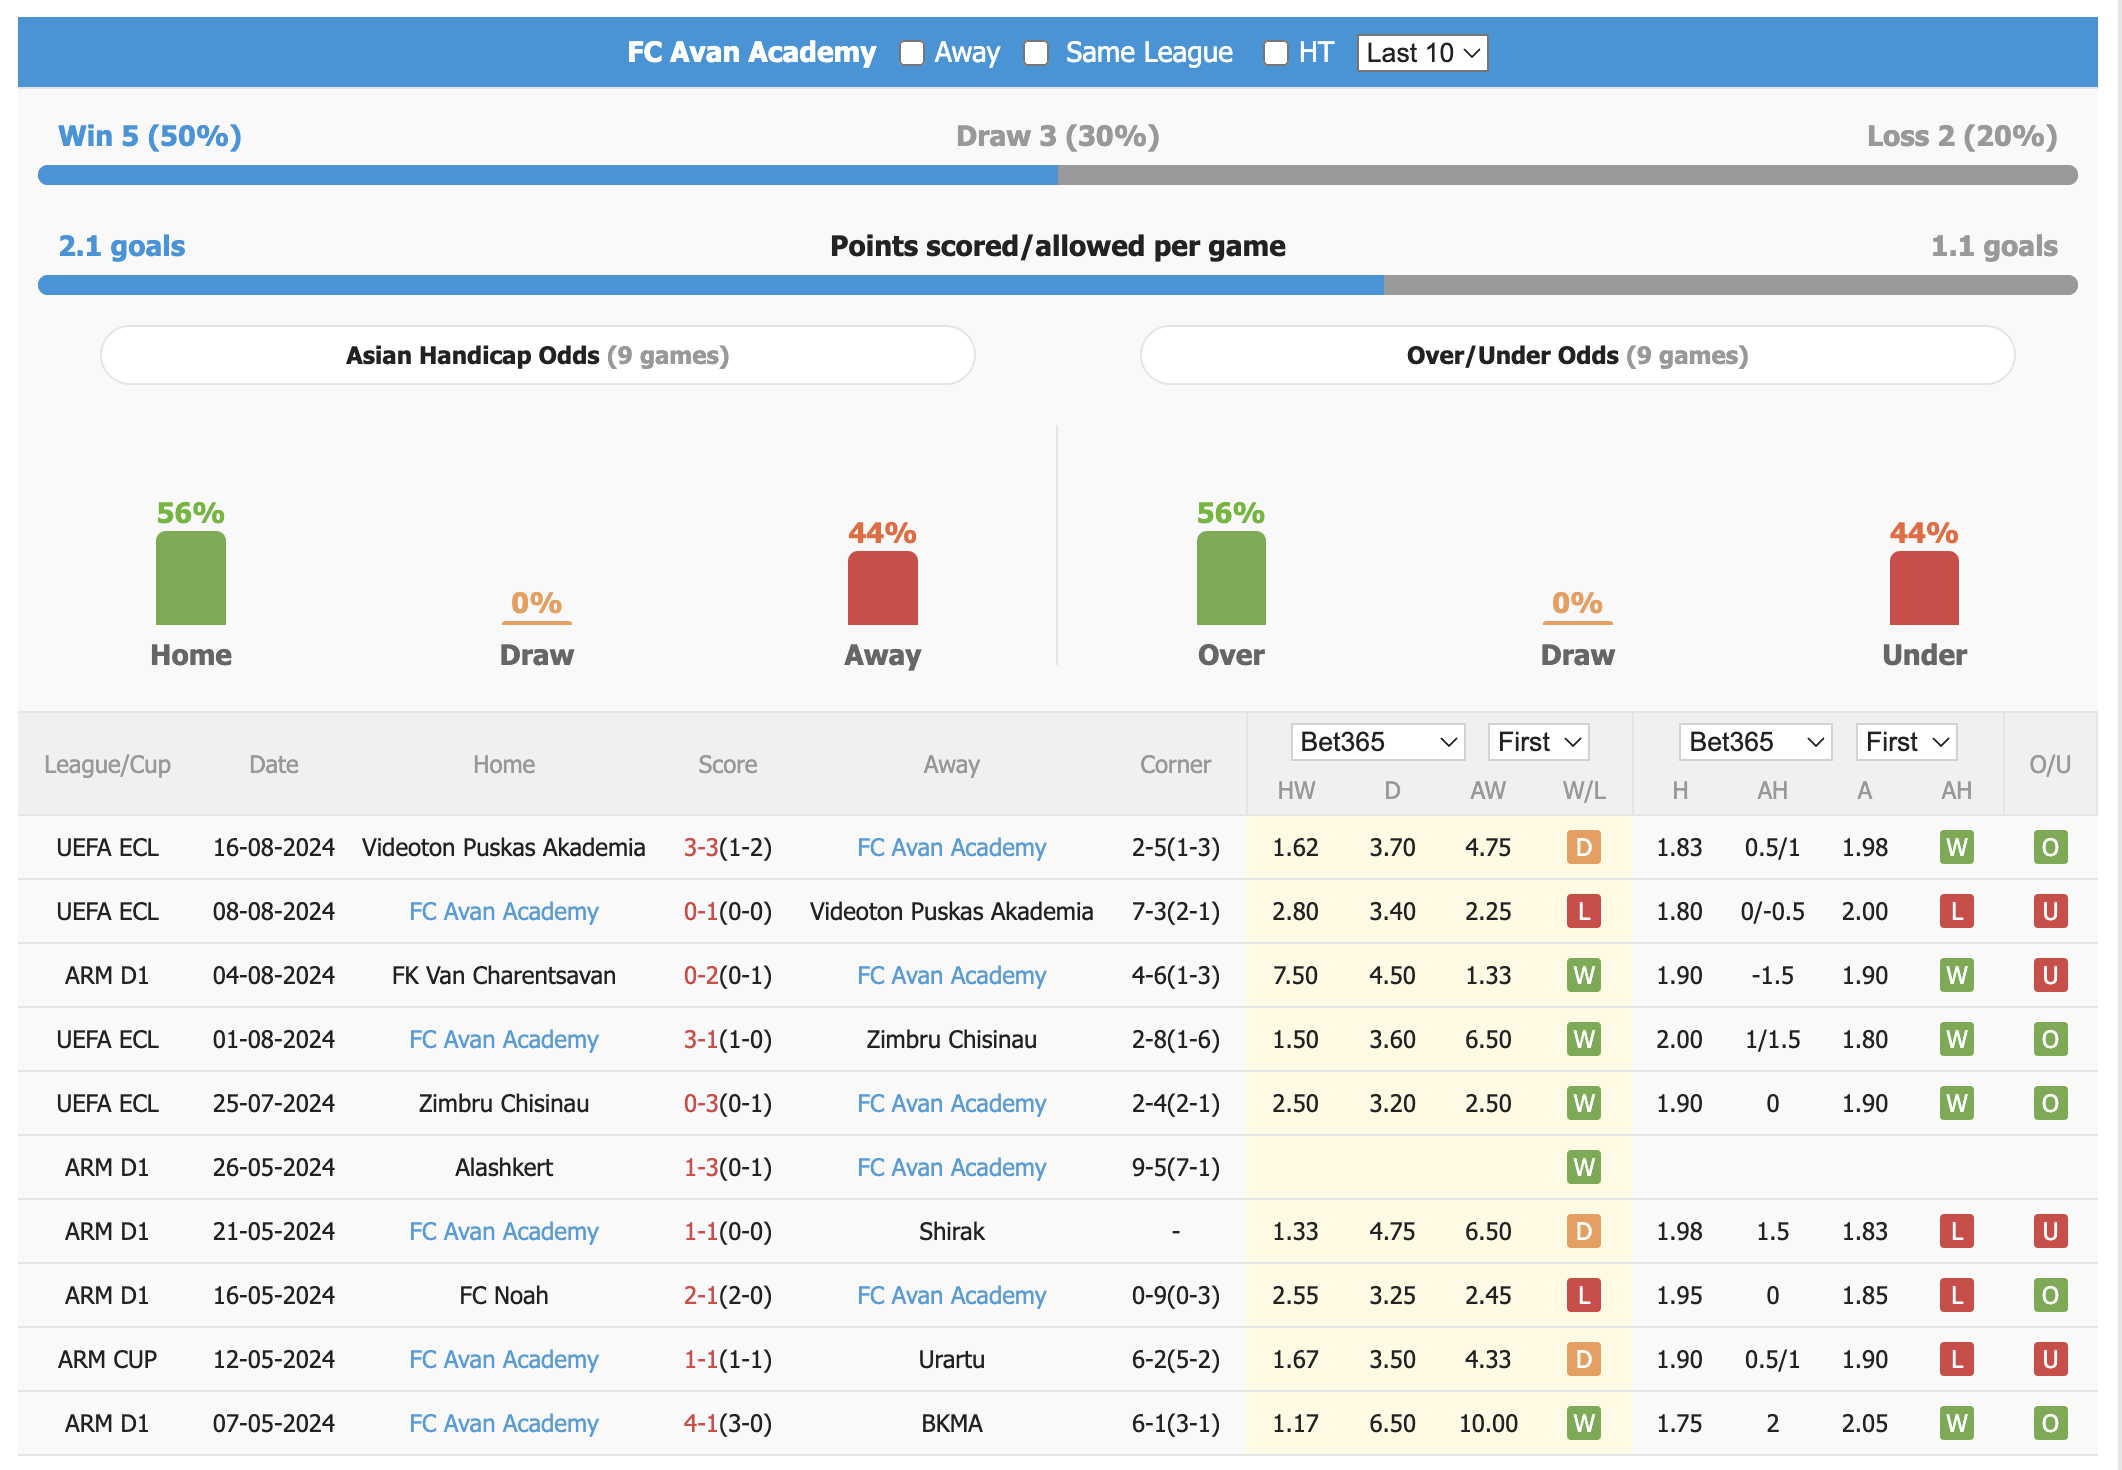
Task: Click the red Away 44% bar
Action: pyautogui.click(x=882, y=588)
